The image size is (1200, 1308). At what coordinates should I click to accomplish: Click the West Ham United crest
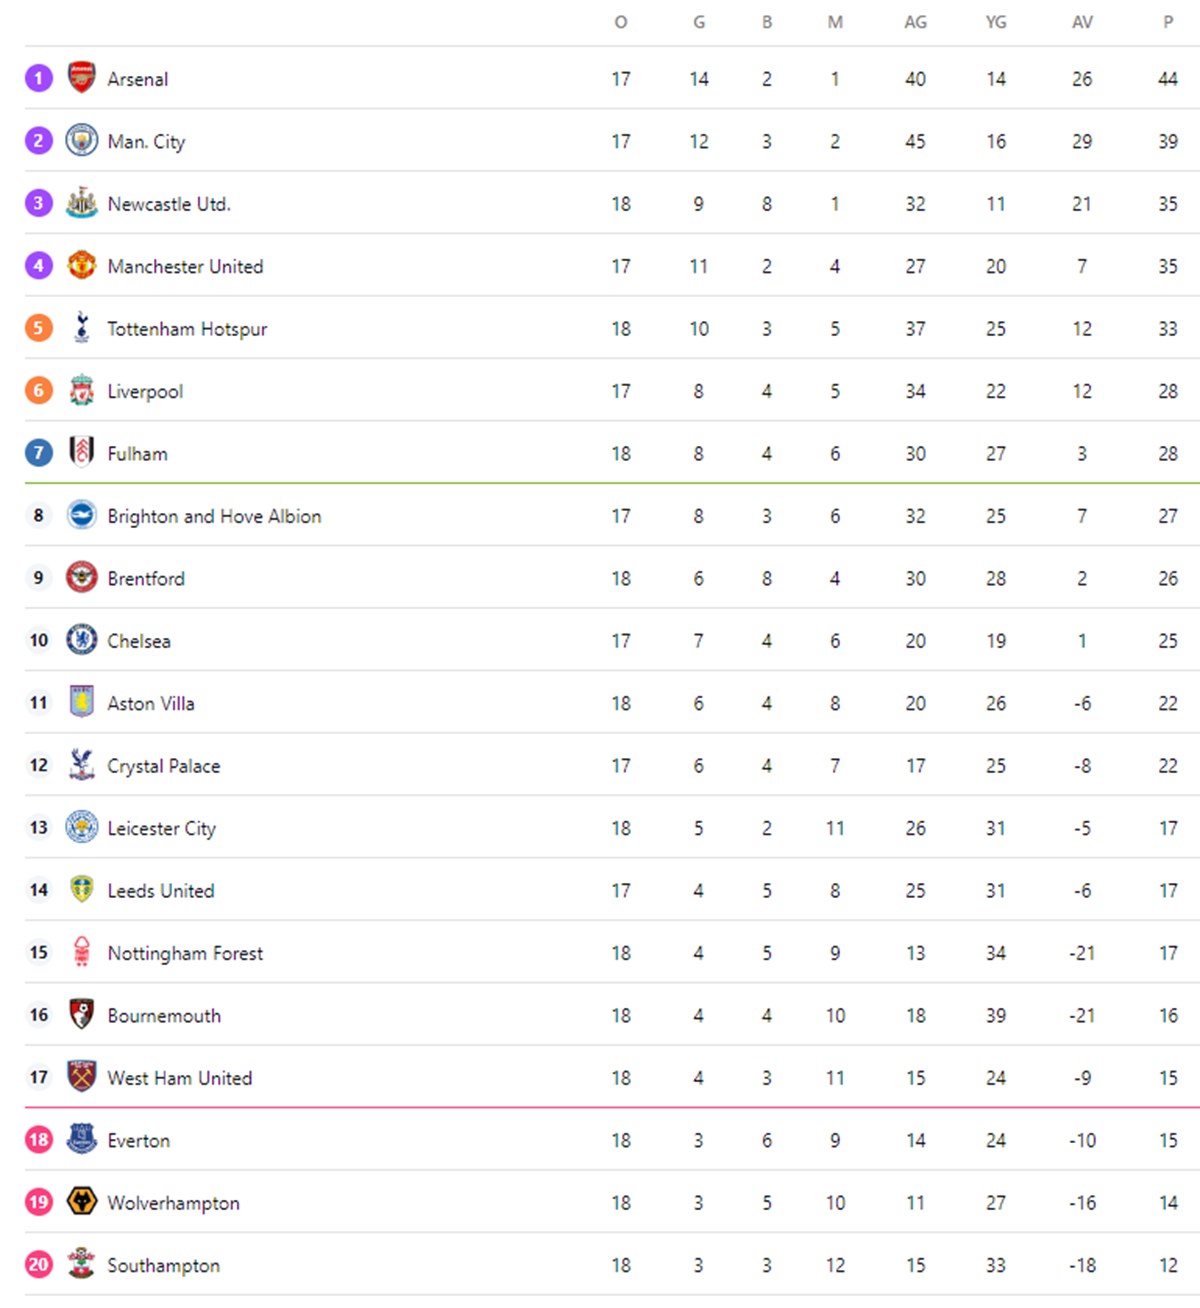[81, 1076]
